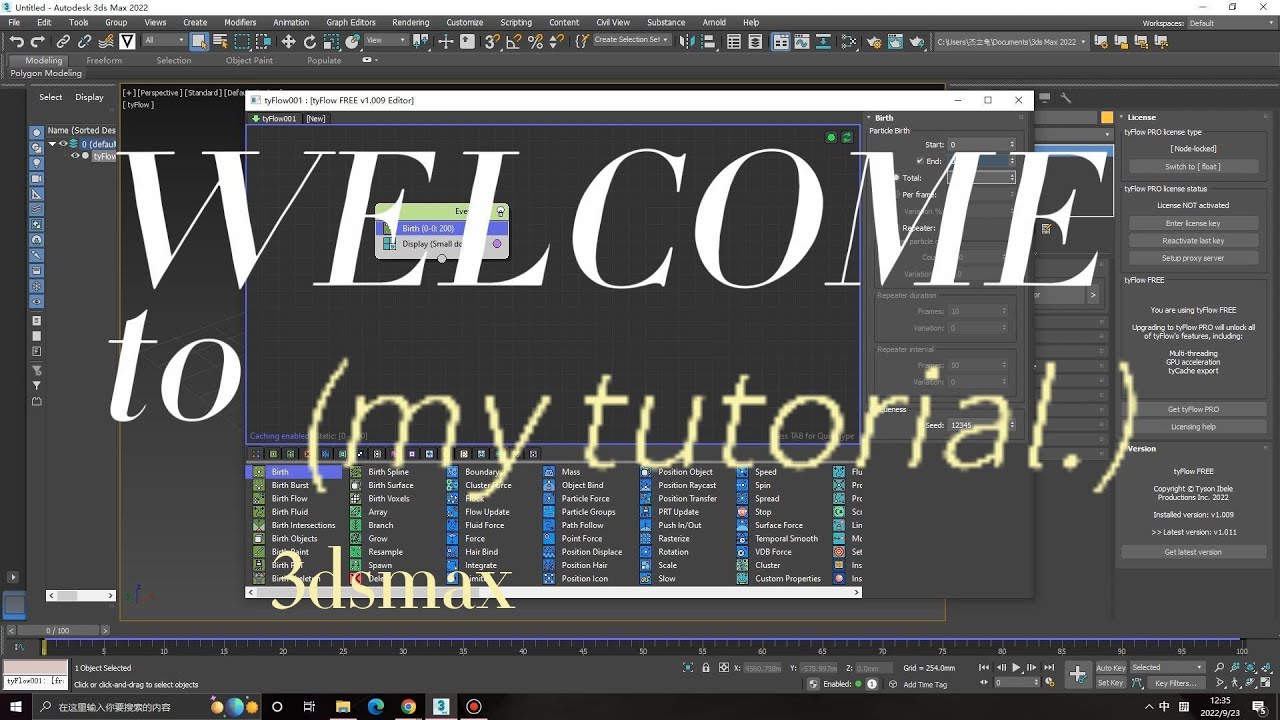Click the Key Filters button
This screenshot has height=720, width=1280.
[x=1175, y=683]
